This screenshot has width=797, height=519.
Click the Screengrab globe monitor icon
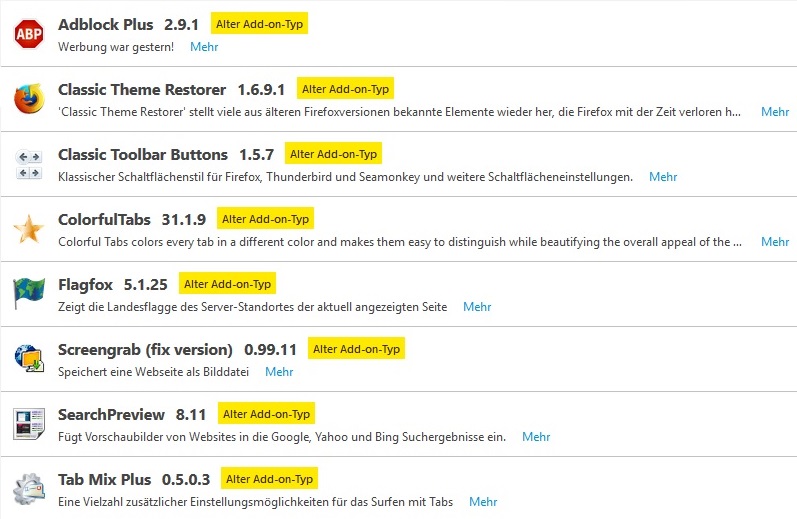point(29,358)
